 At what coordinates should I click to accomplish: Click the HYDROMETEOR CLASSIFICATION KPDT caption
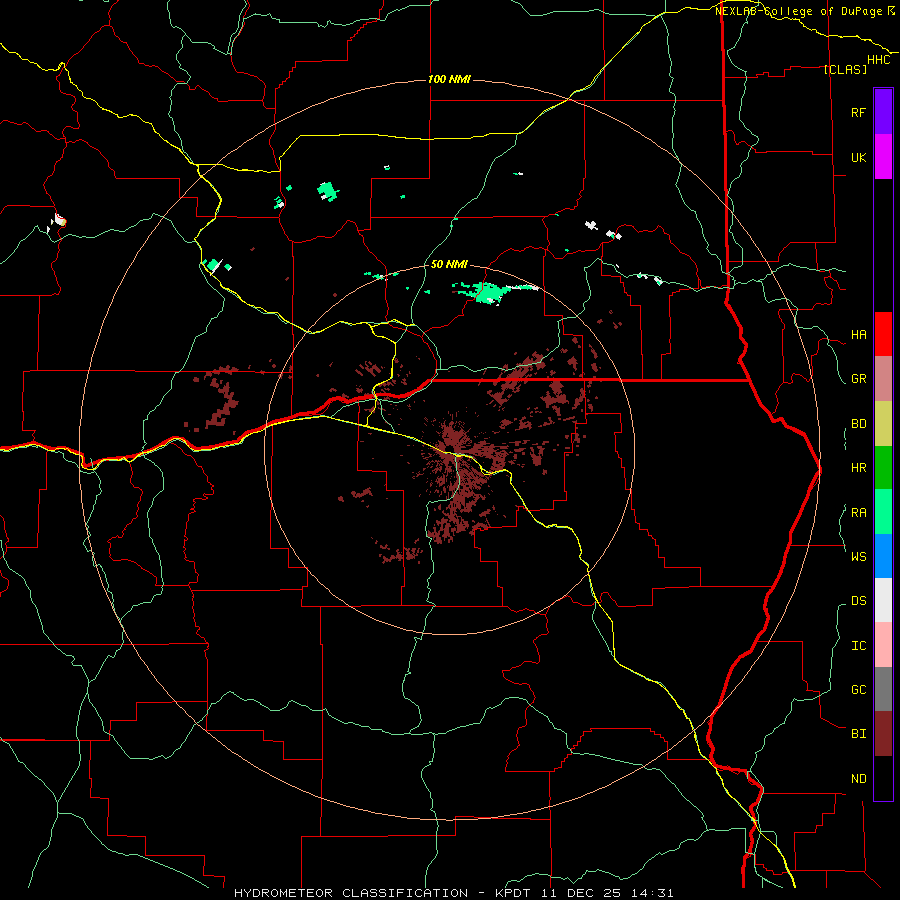[453, 893]
